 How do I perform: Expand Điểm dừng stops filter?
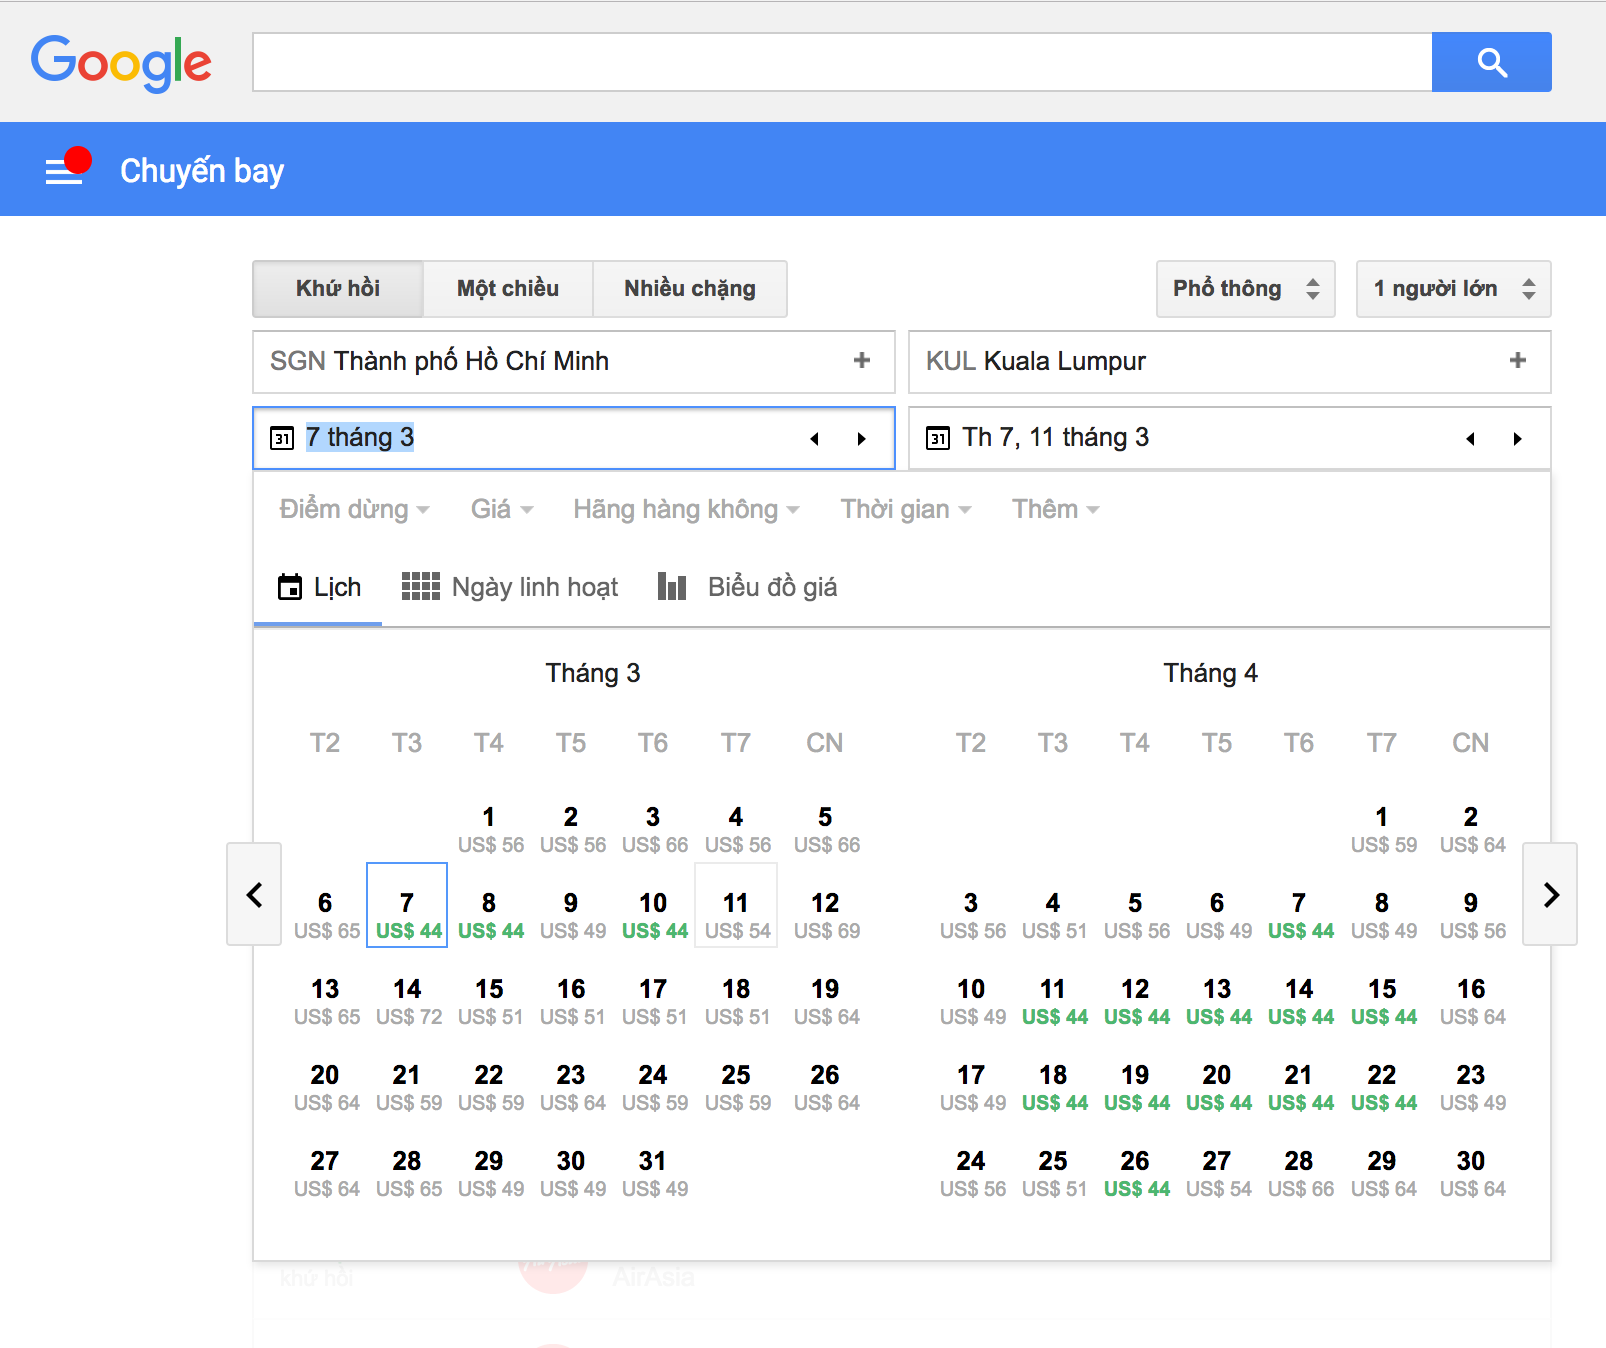coord(354,509)
